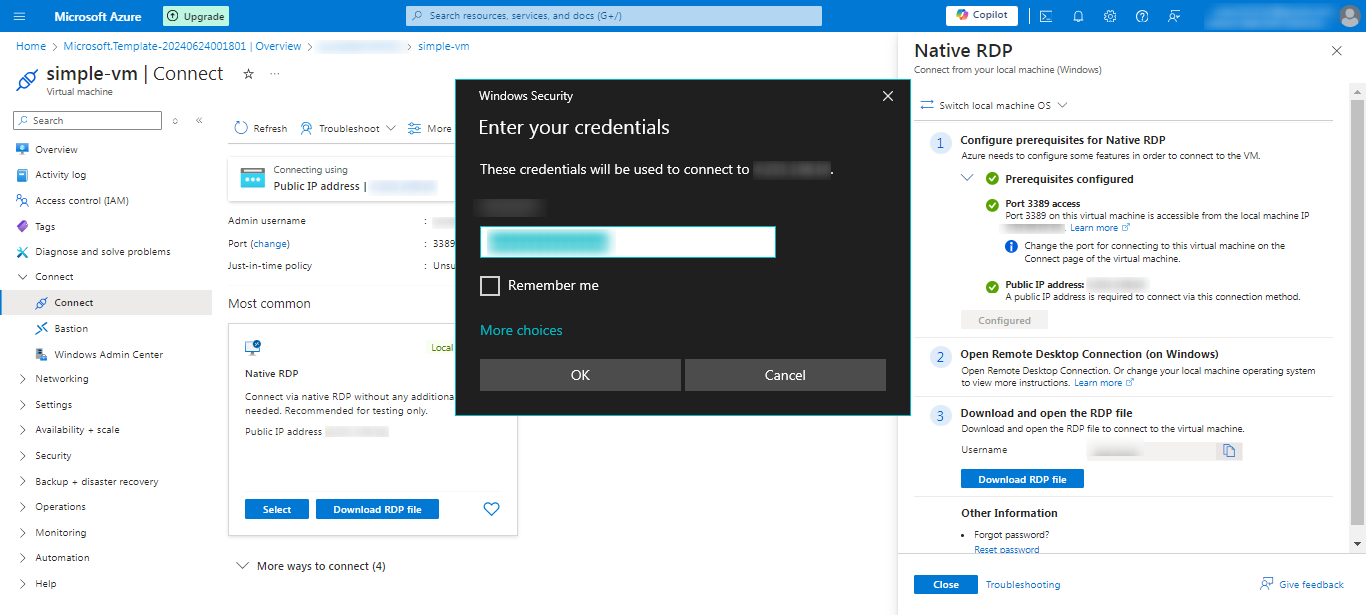Expand the Networking section
The height and width of the screenshot is (615, 1366).
point(23,379)
